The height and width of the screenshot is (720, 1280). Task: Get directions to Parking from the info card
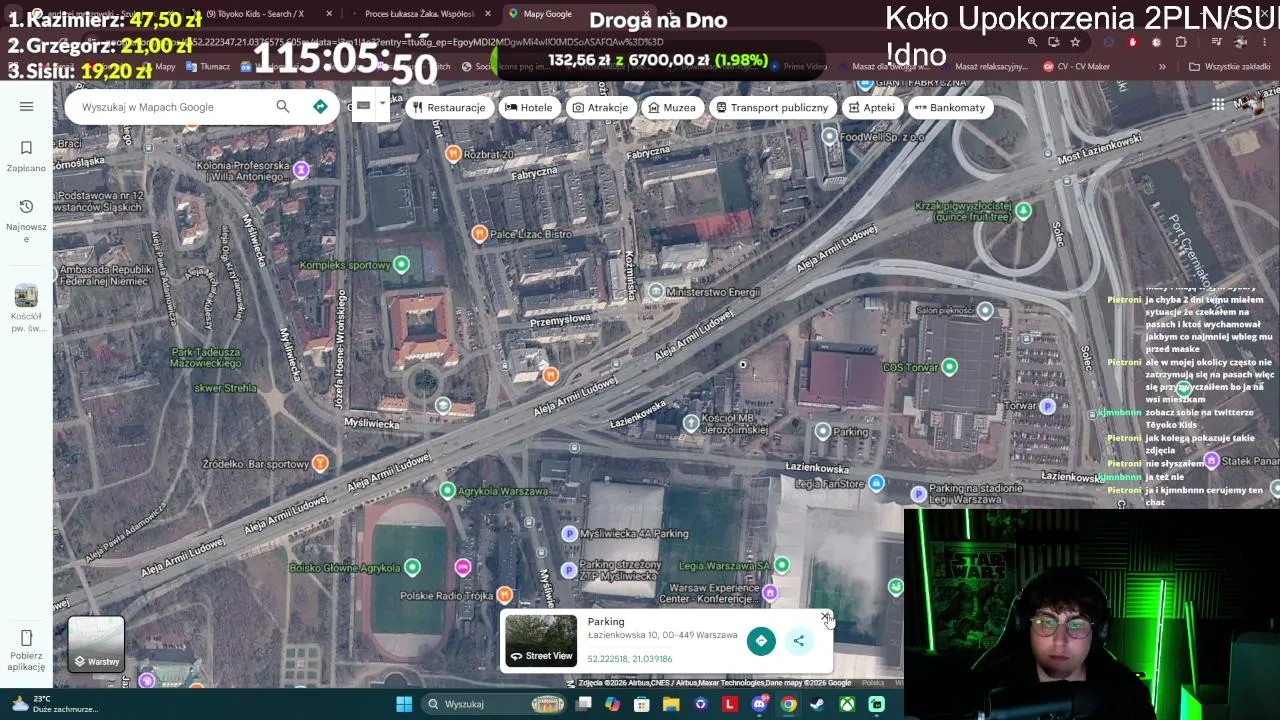(x=761, y=641)
